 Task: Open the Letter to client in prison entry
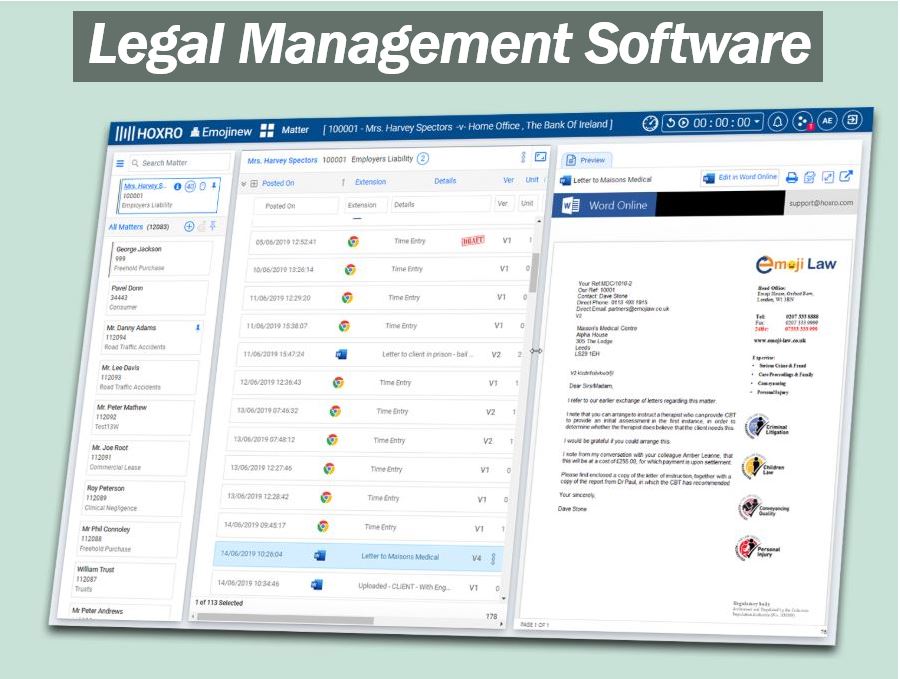(427, 354)
